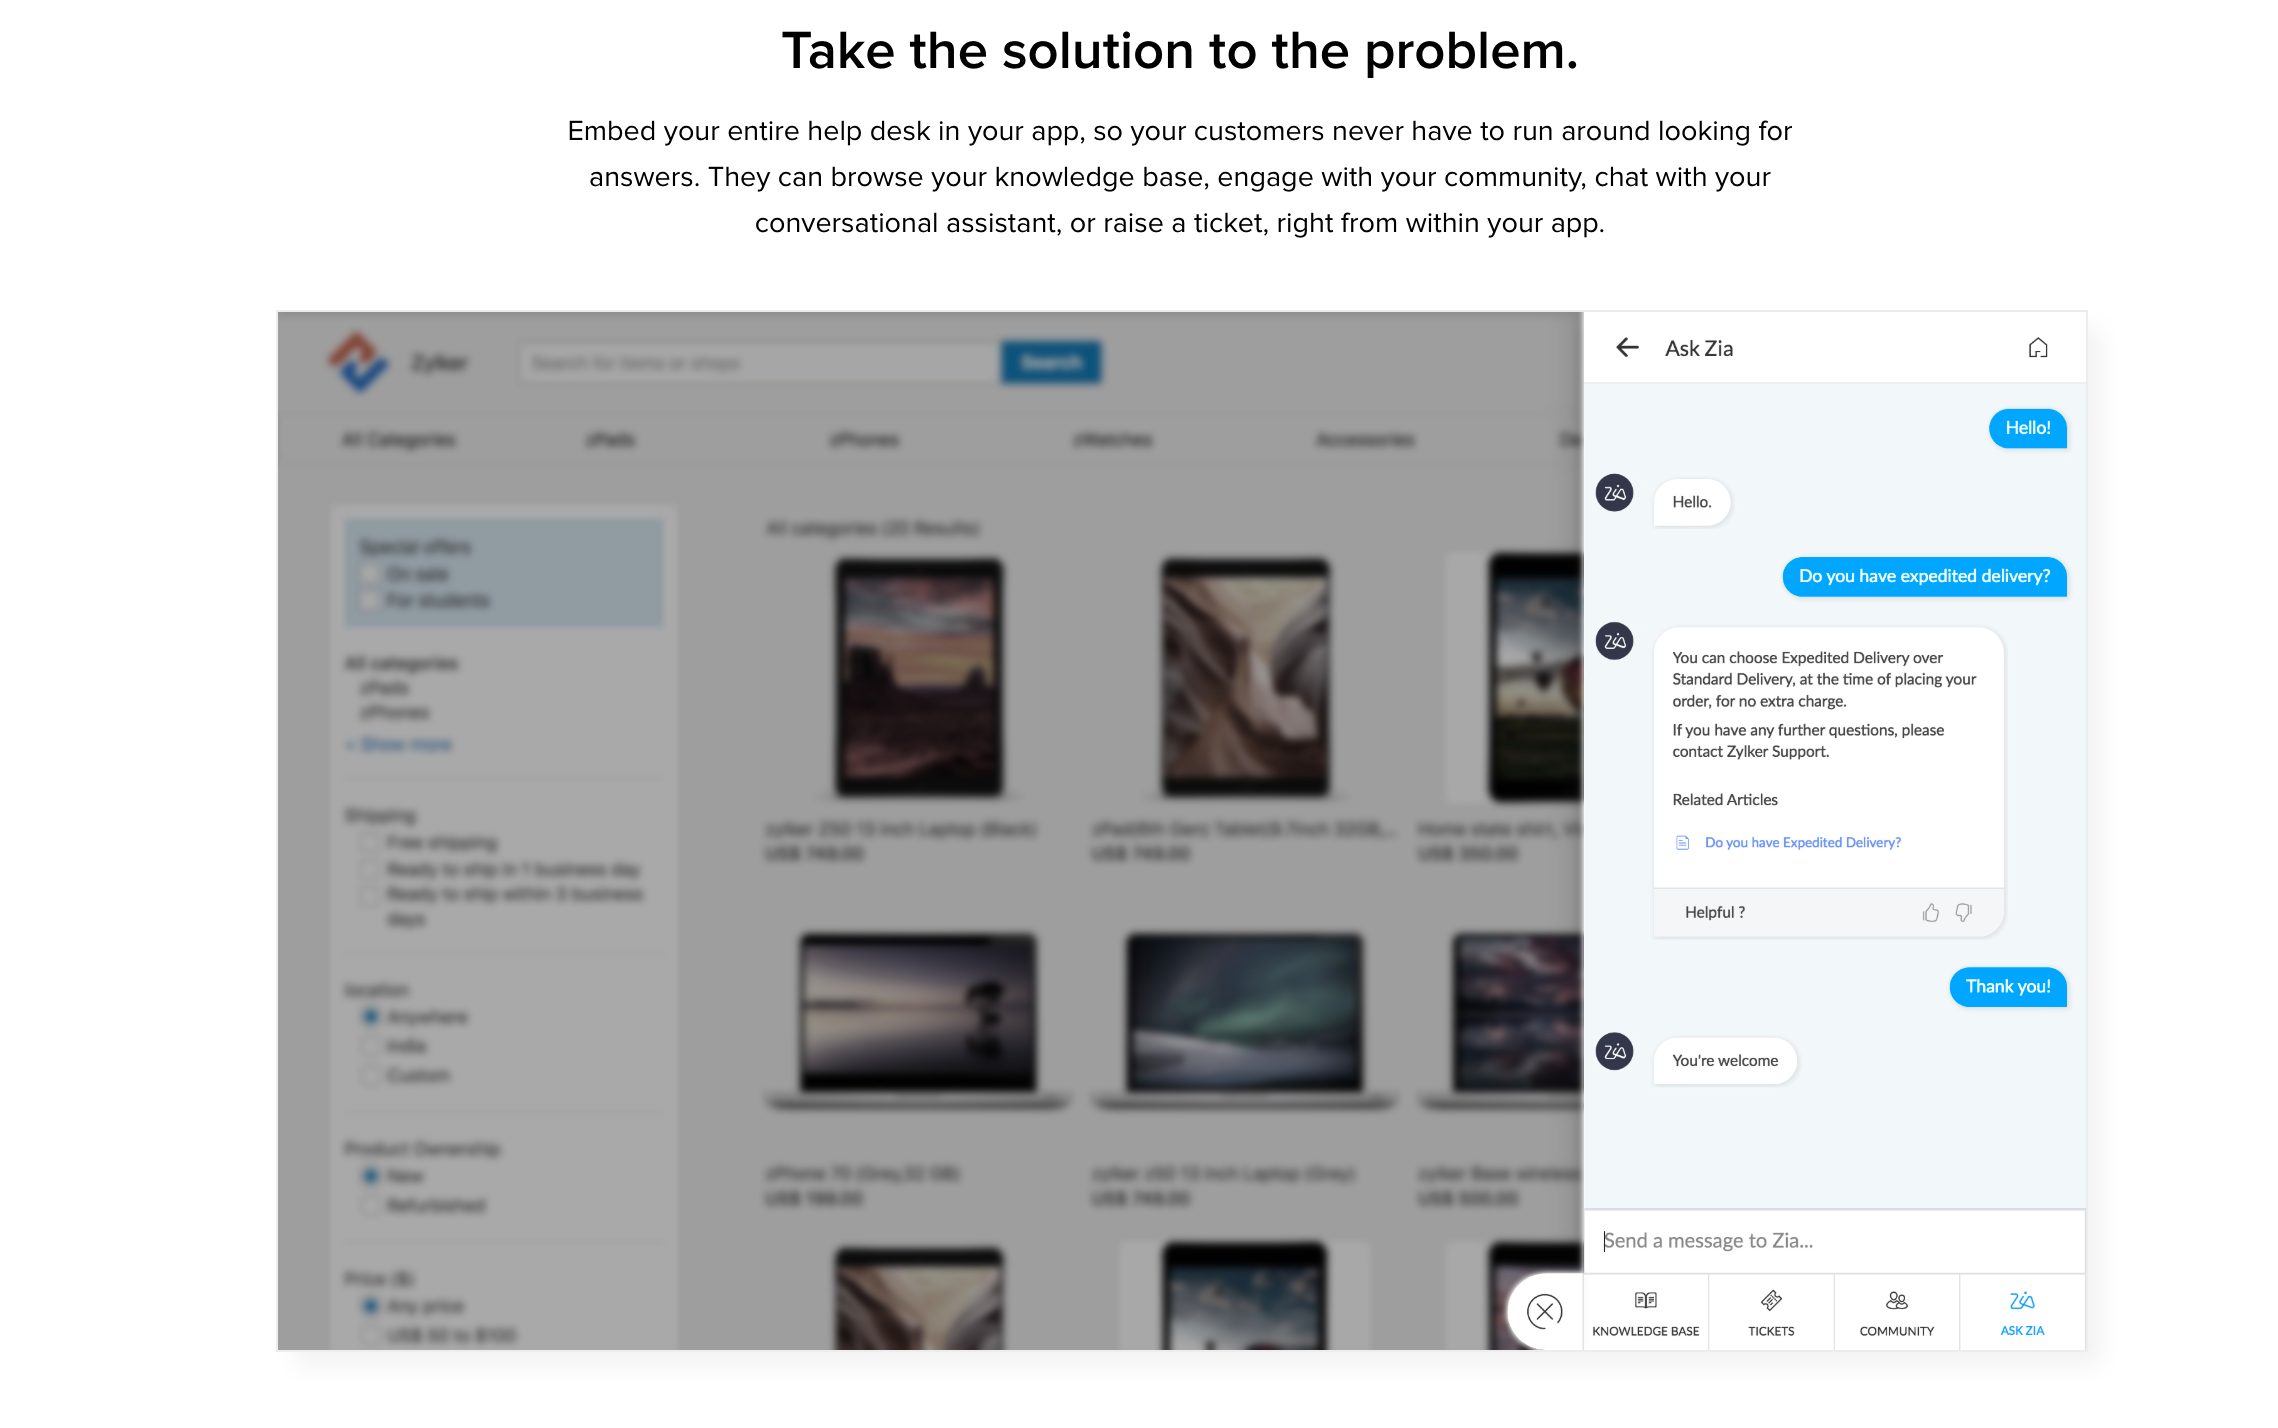Dismiss chat widget close button
This screenshot has width=2278, height=1428.
[x=1543, y=1311]
